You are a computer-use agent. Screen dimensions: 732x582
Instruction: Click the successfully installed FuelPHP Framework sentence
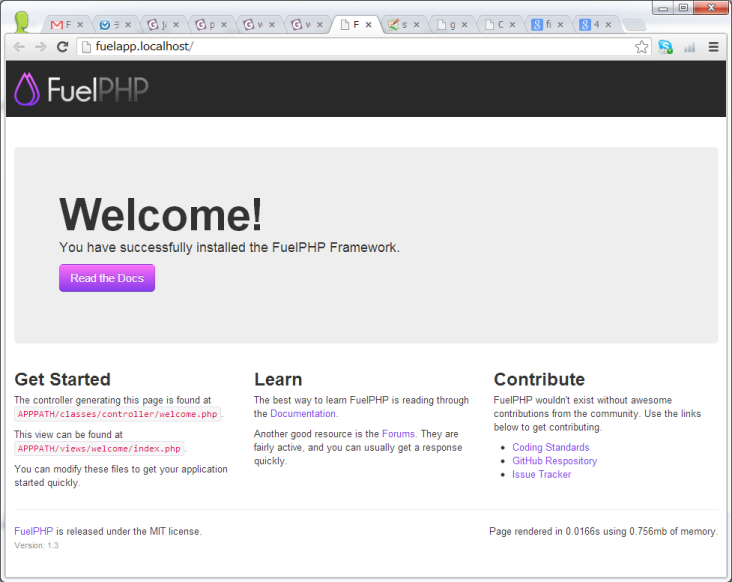[229, 247]
